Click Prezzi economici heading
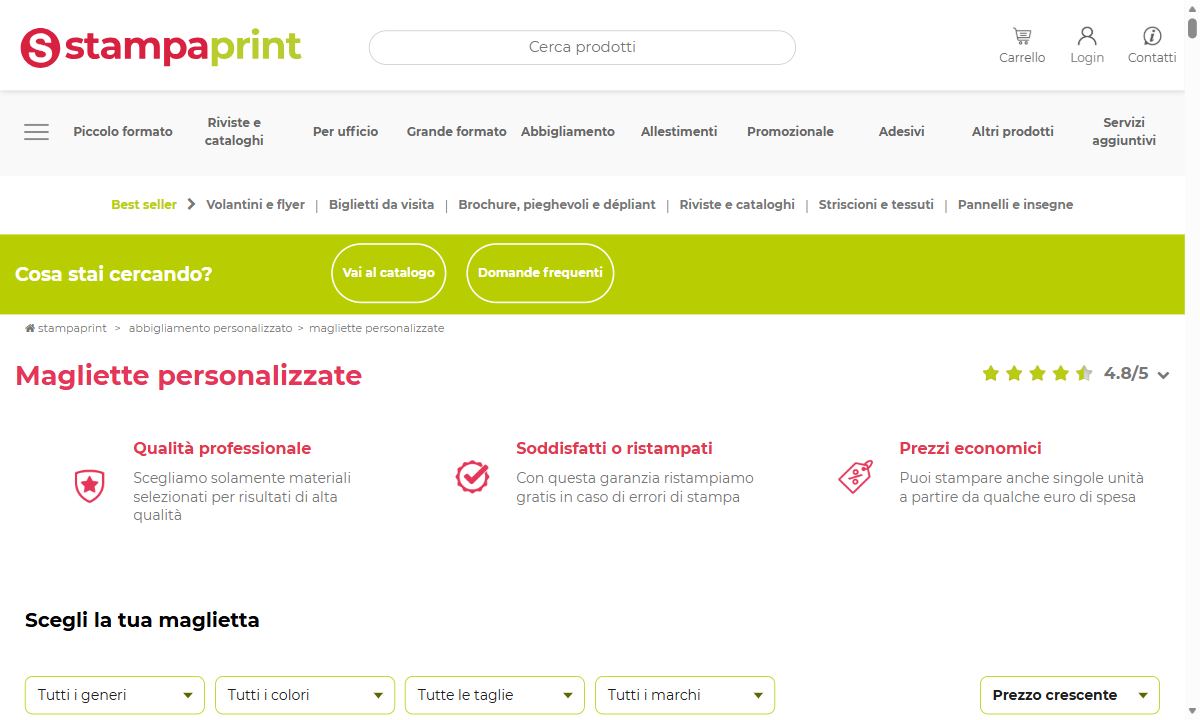 coord(970,449)
